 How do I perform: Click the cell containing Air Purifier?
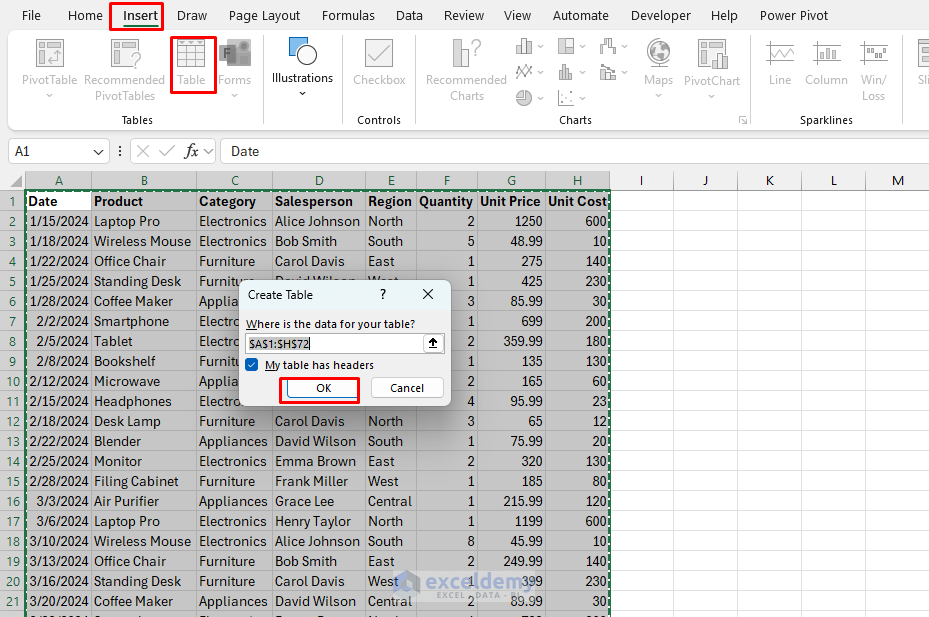[144, 501]
